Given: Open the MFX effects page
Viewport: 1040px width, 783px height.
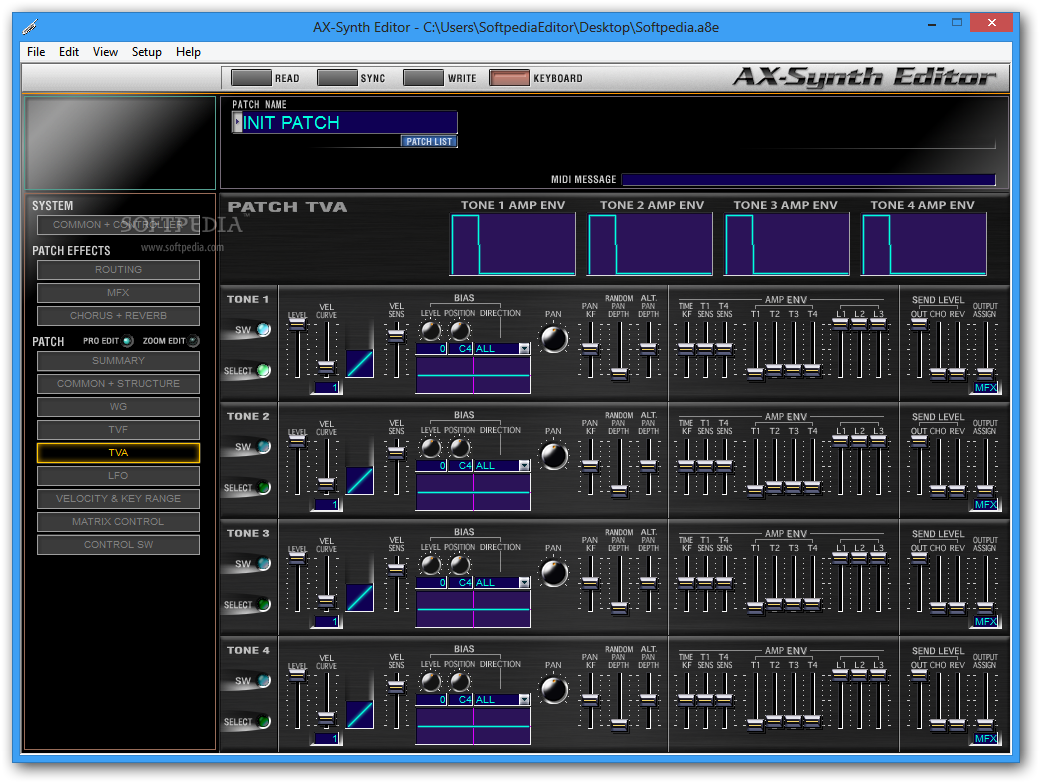Looking at the screenshot, I should [x=118, y=292].
